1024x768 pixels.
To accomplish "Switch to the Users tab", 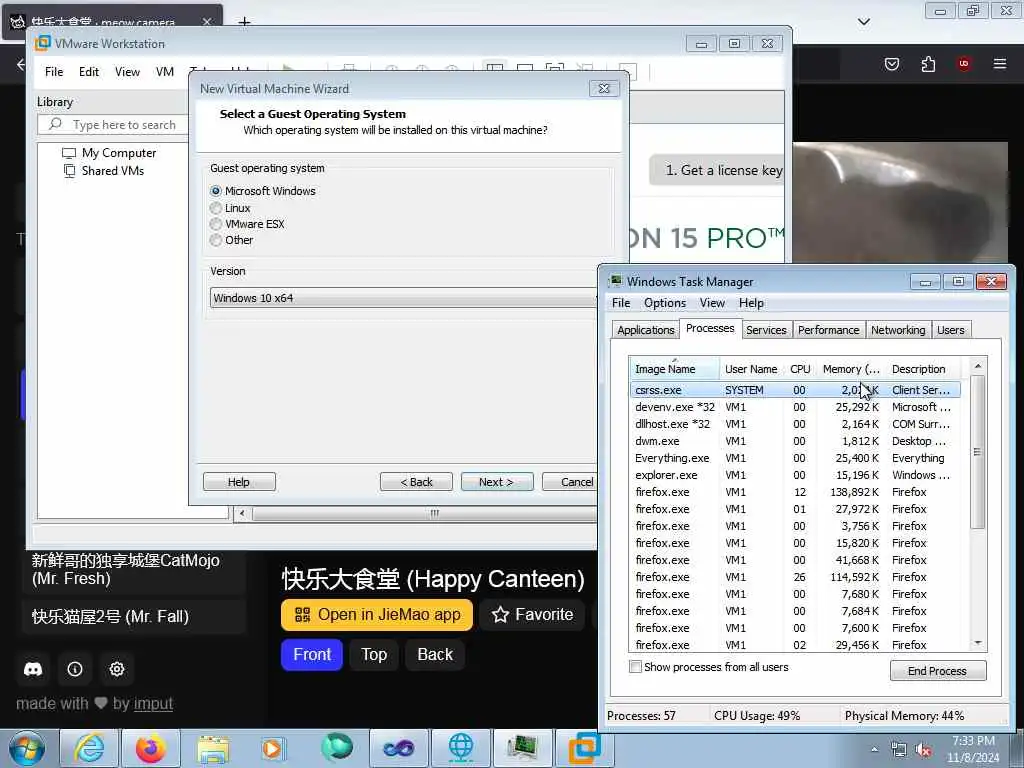I will tap(950, 330).
